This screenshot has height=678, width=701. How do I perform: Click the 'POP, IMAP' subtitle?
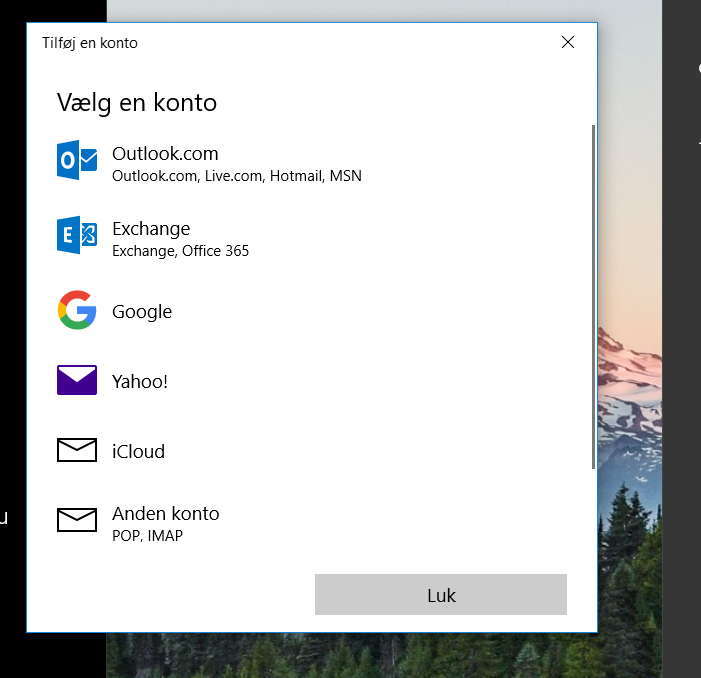147,536
